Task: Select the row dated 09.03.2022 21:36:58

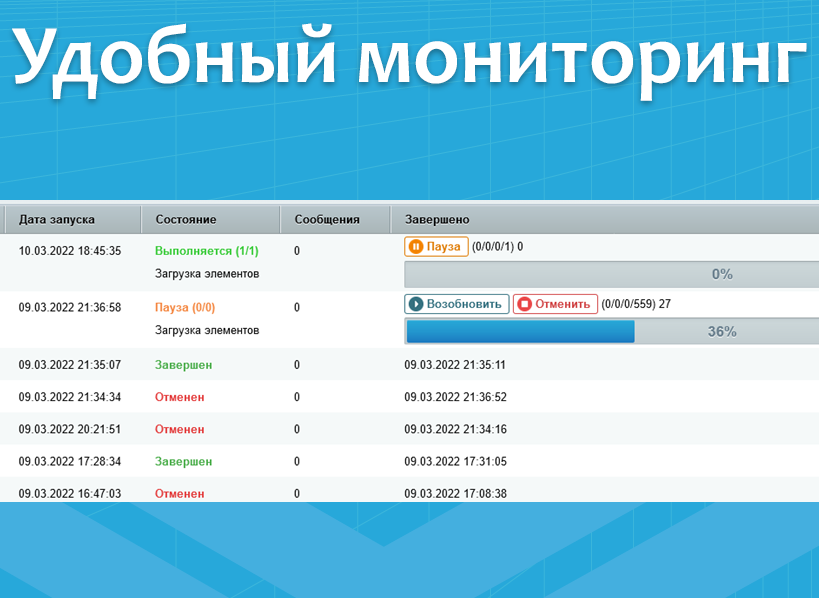Action: coord(70,307)
